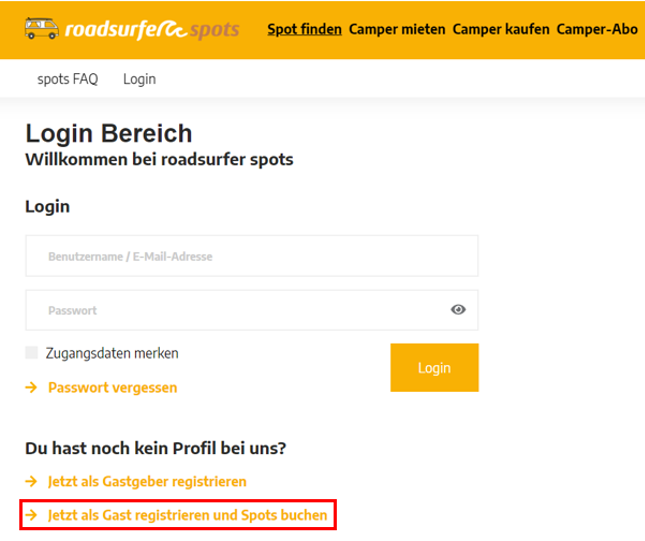This screenshot has width=645, height=541.
Task: Show password using the eye icon
Action: click(x=458, y=310)
